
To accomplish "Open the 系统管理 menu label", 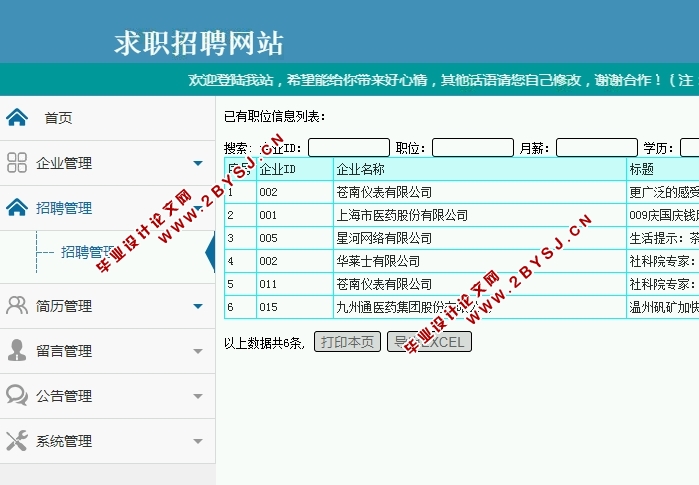I will point(64,441).
